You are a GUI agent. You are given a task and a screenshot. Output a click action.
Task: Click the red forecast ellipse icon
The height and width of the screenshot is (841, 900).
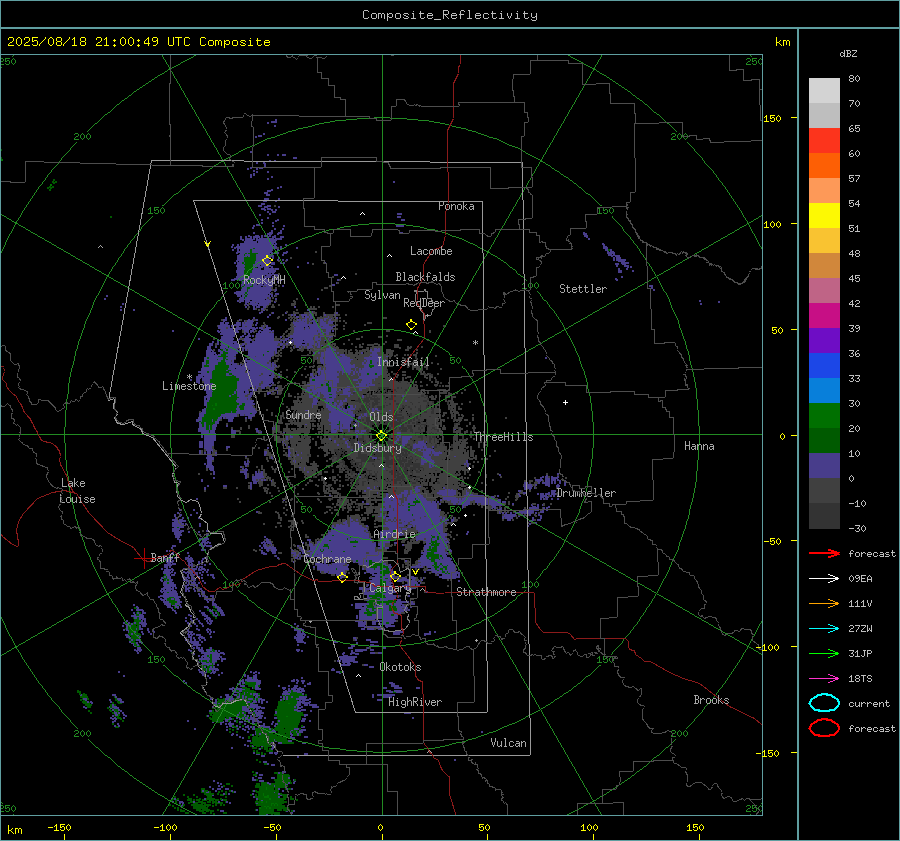pos(824,728)
